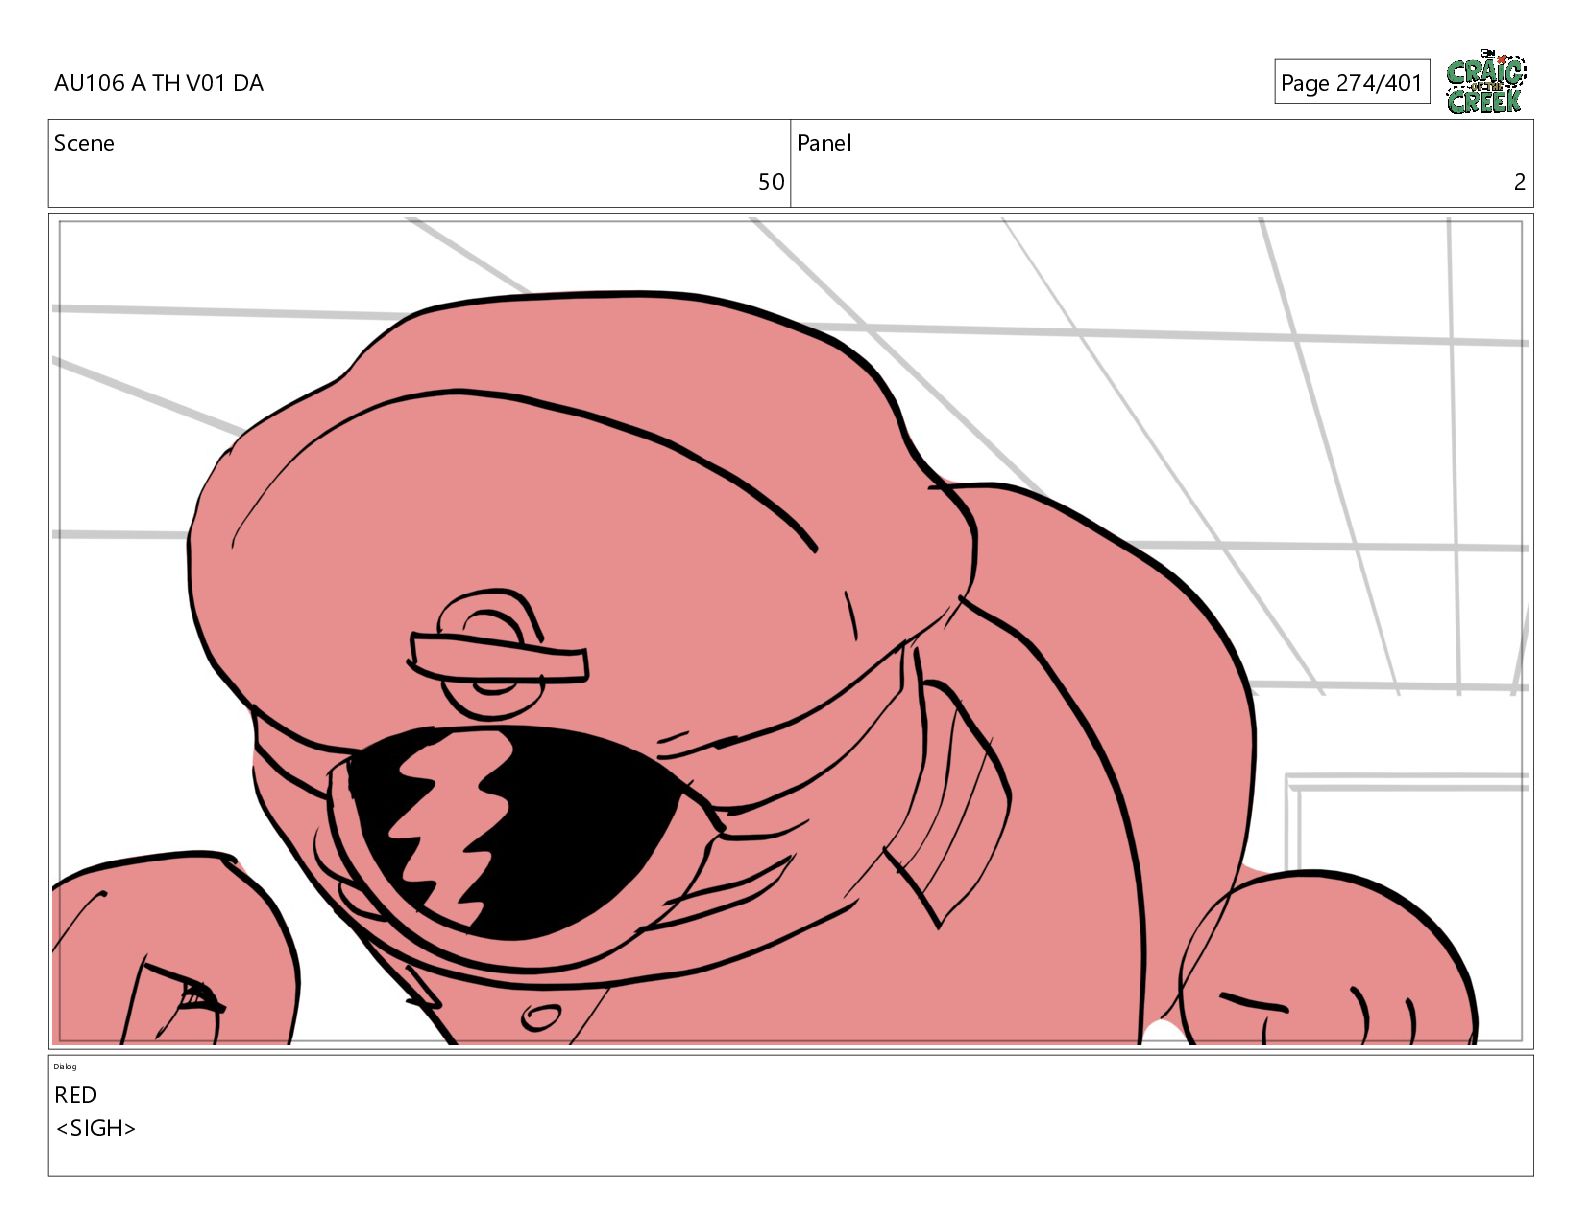
Task: Click panel number 2
Action: [x=1520, y=182]
